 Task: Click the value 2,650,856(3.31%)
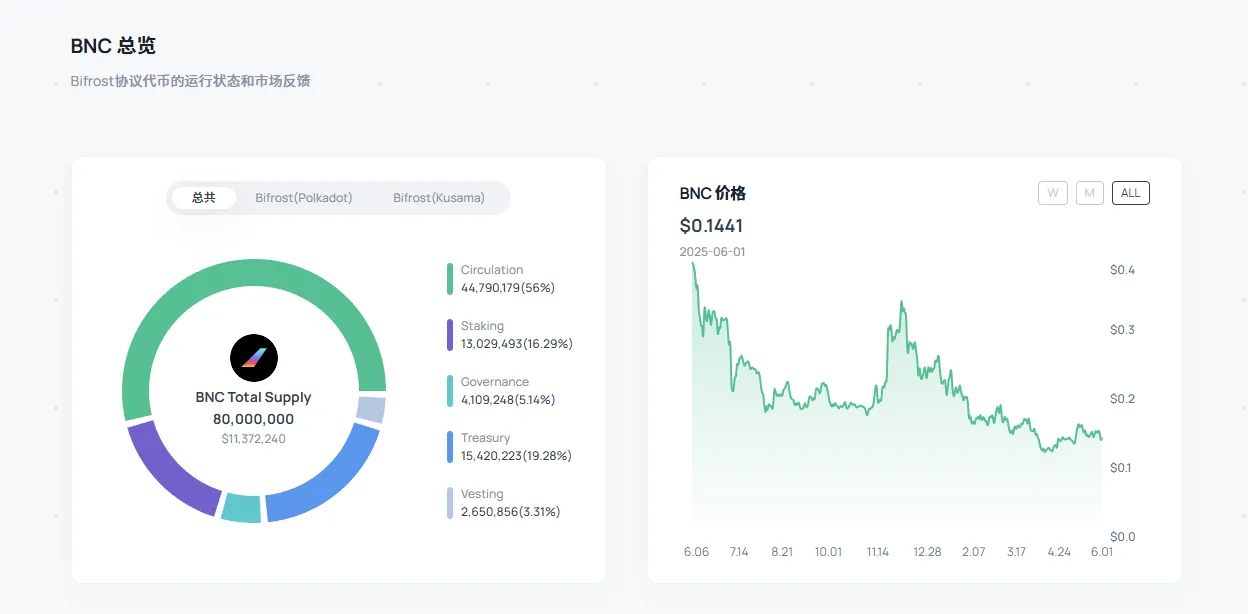[511, 512]
